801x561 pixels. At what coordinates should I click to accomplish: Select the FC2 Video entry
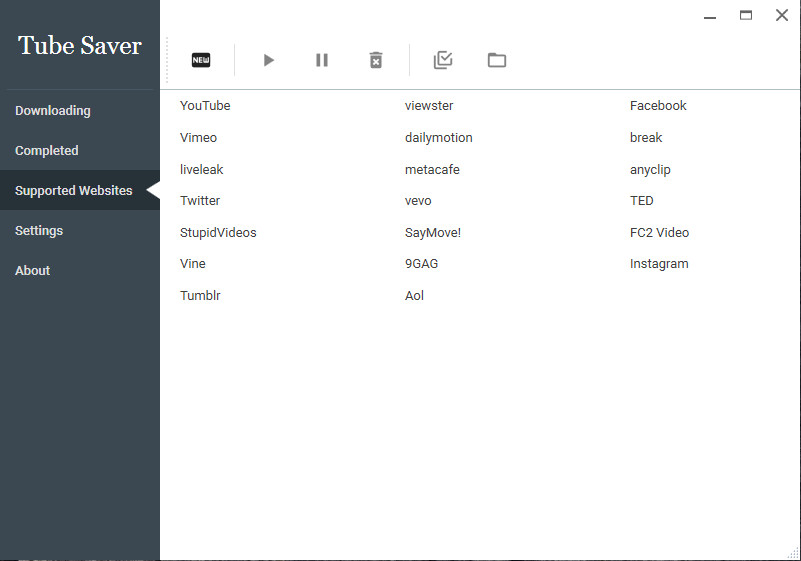[659, 232]
